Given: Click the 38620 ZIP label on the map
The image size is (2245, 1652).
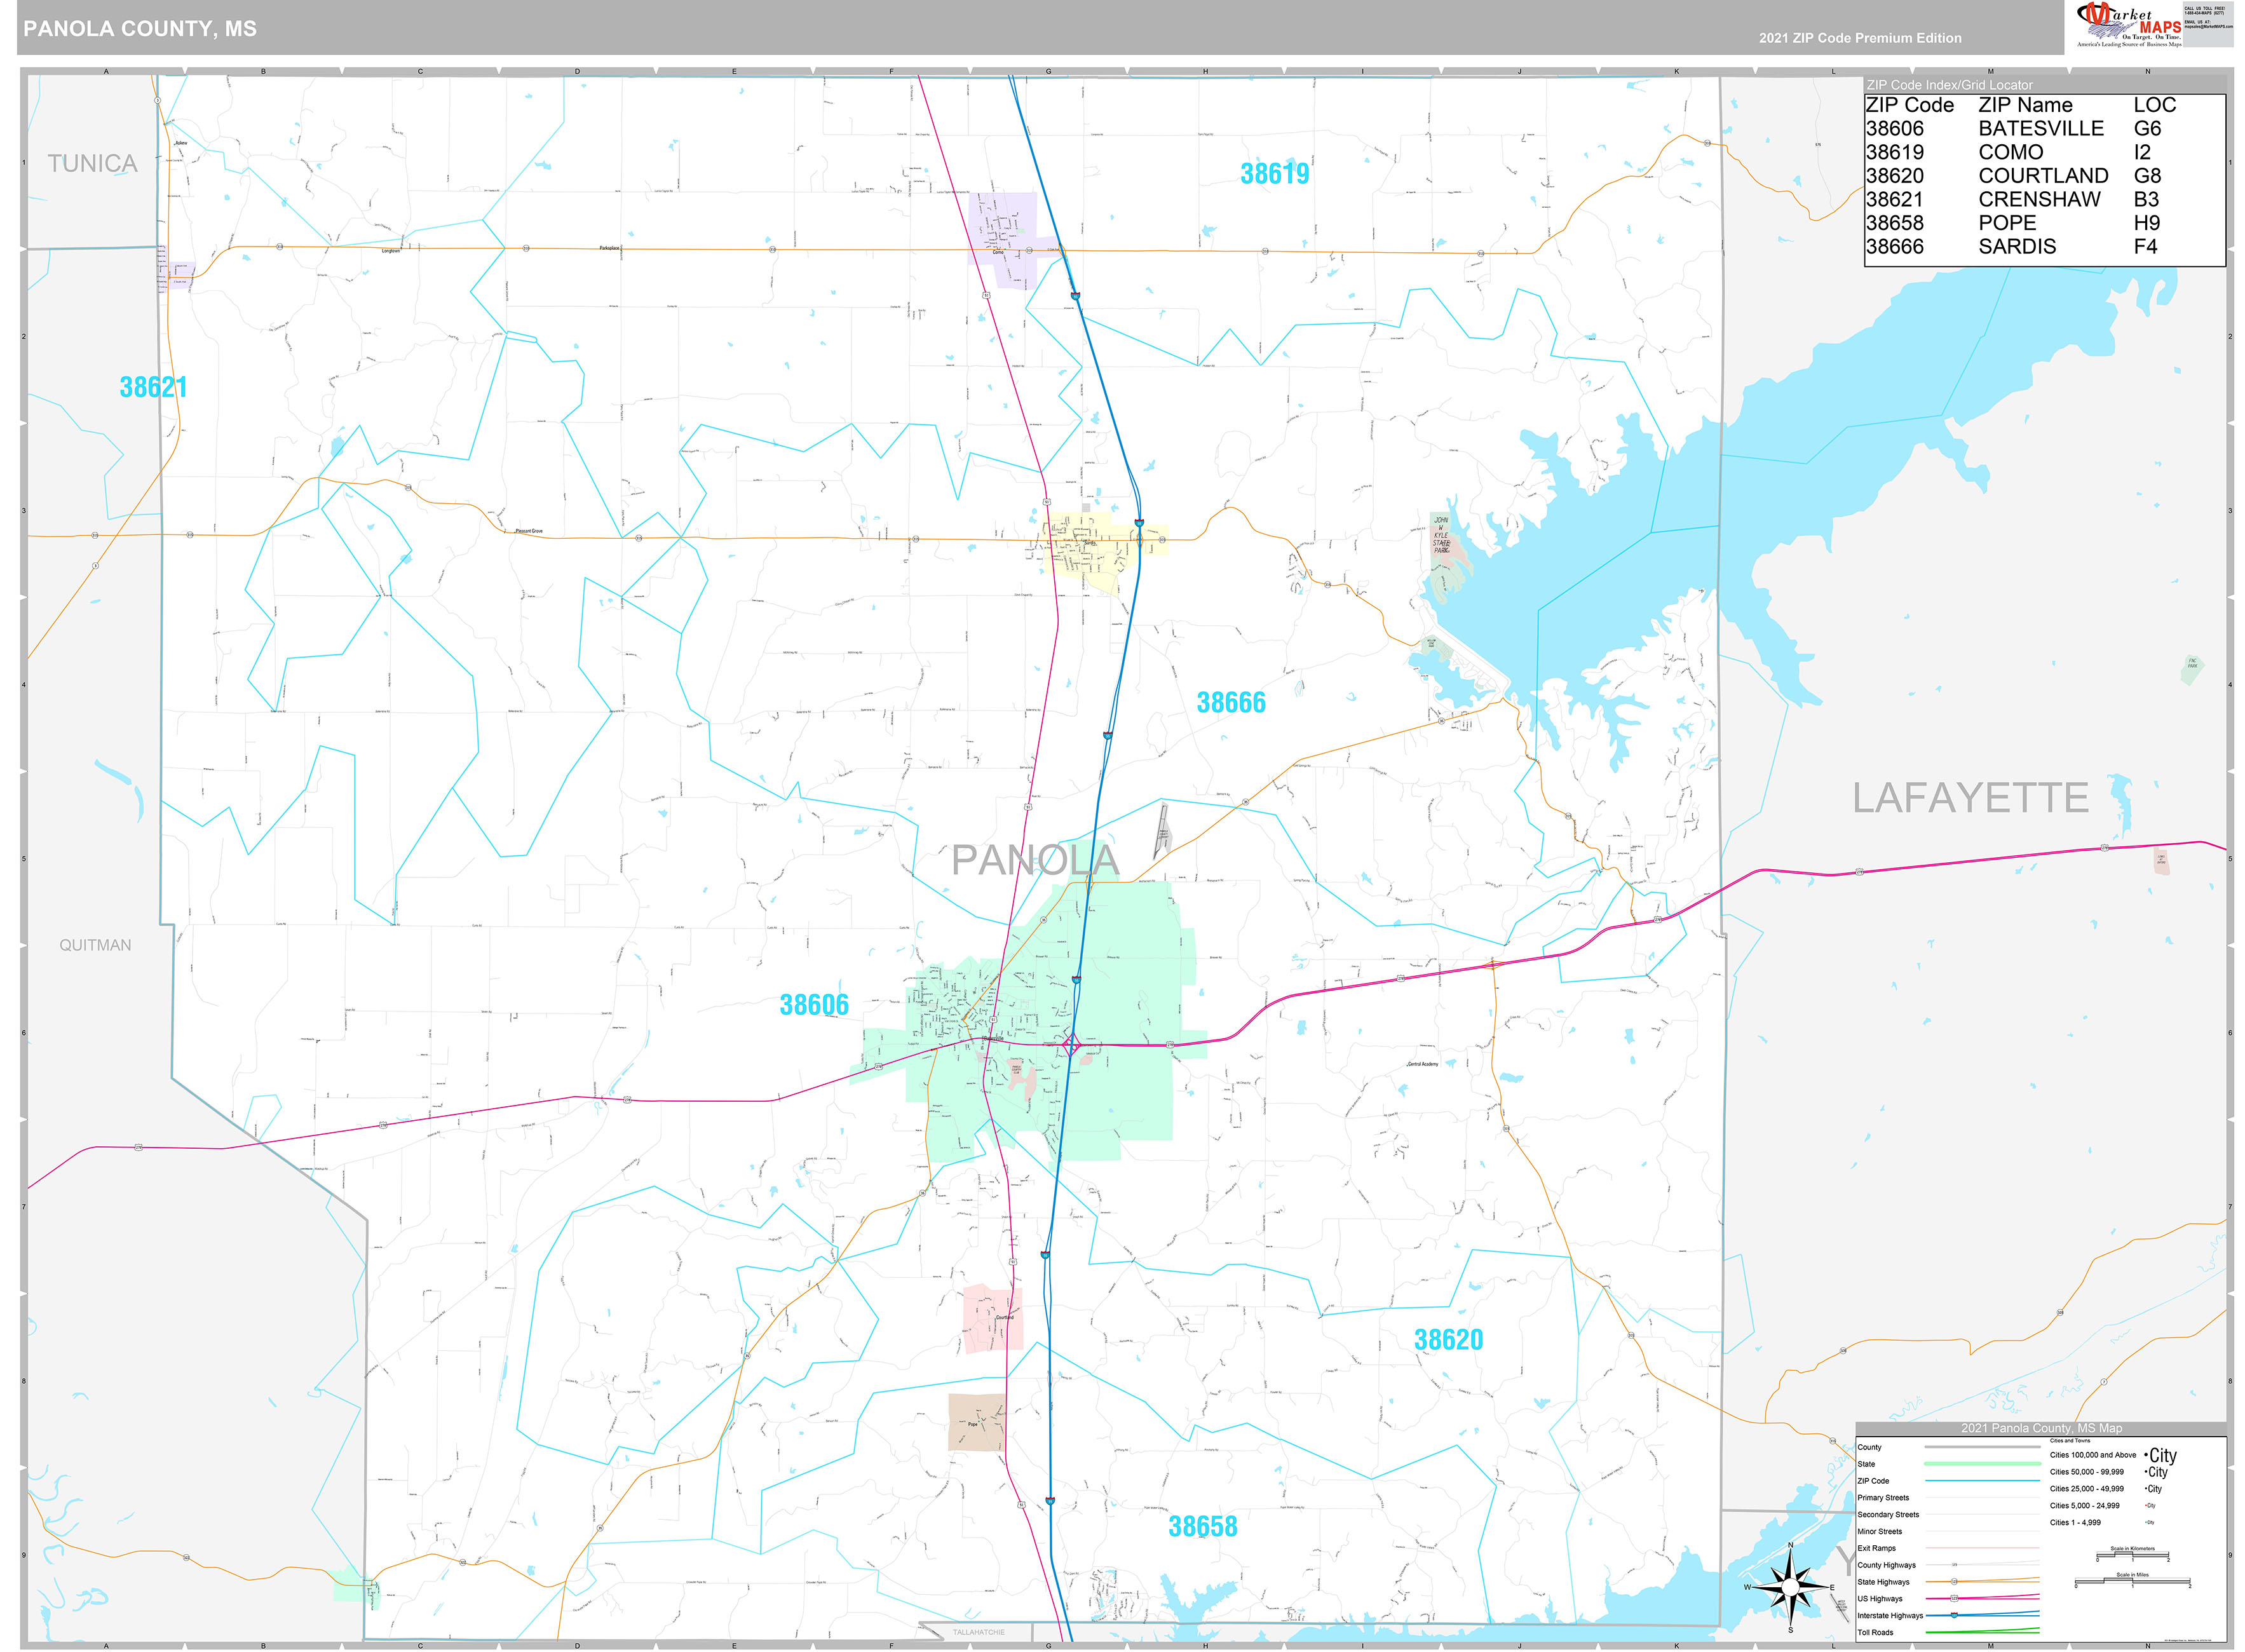Looking at the screenshot, I should pos(1448,1340).
